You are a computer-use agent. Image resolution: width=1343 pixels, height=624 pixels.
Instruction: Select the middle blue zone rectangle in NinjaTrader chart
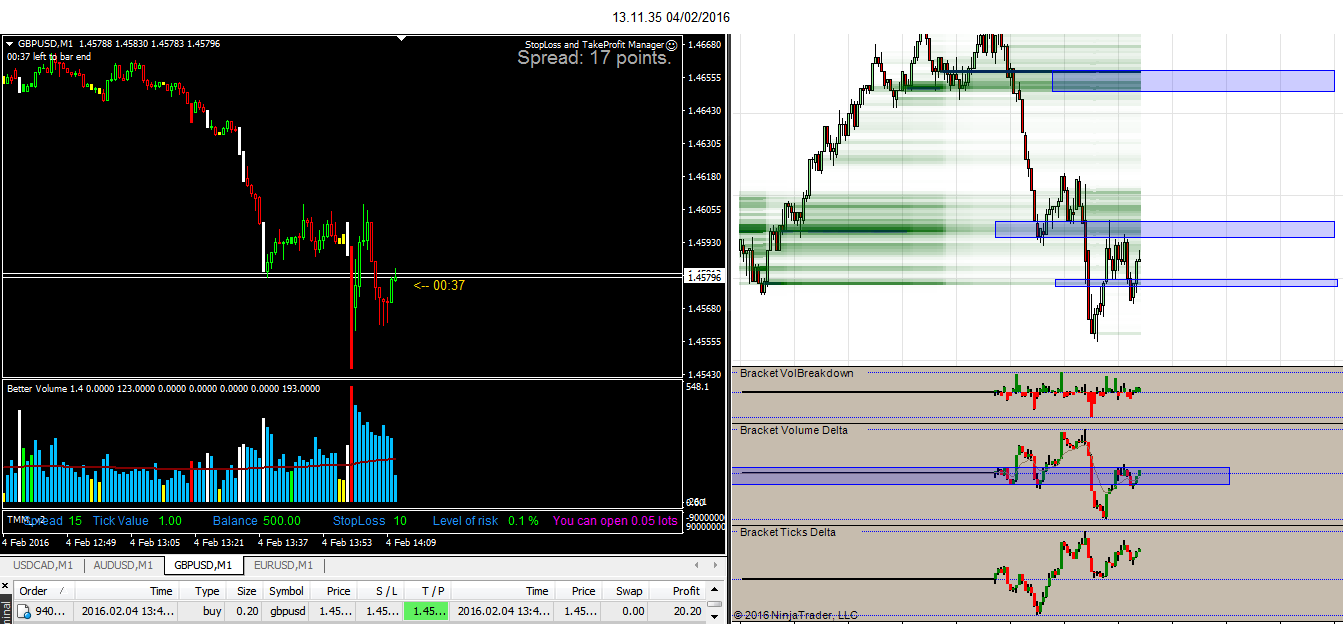(1165, 229)
